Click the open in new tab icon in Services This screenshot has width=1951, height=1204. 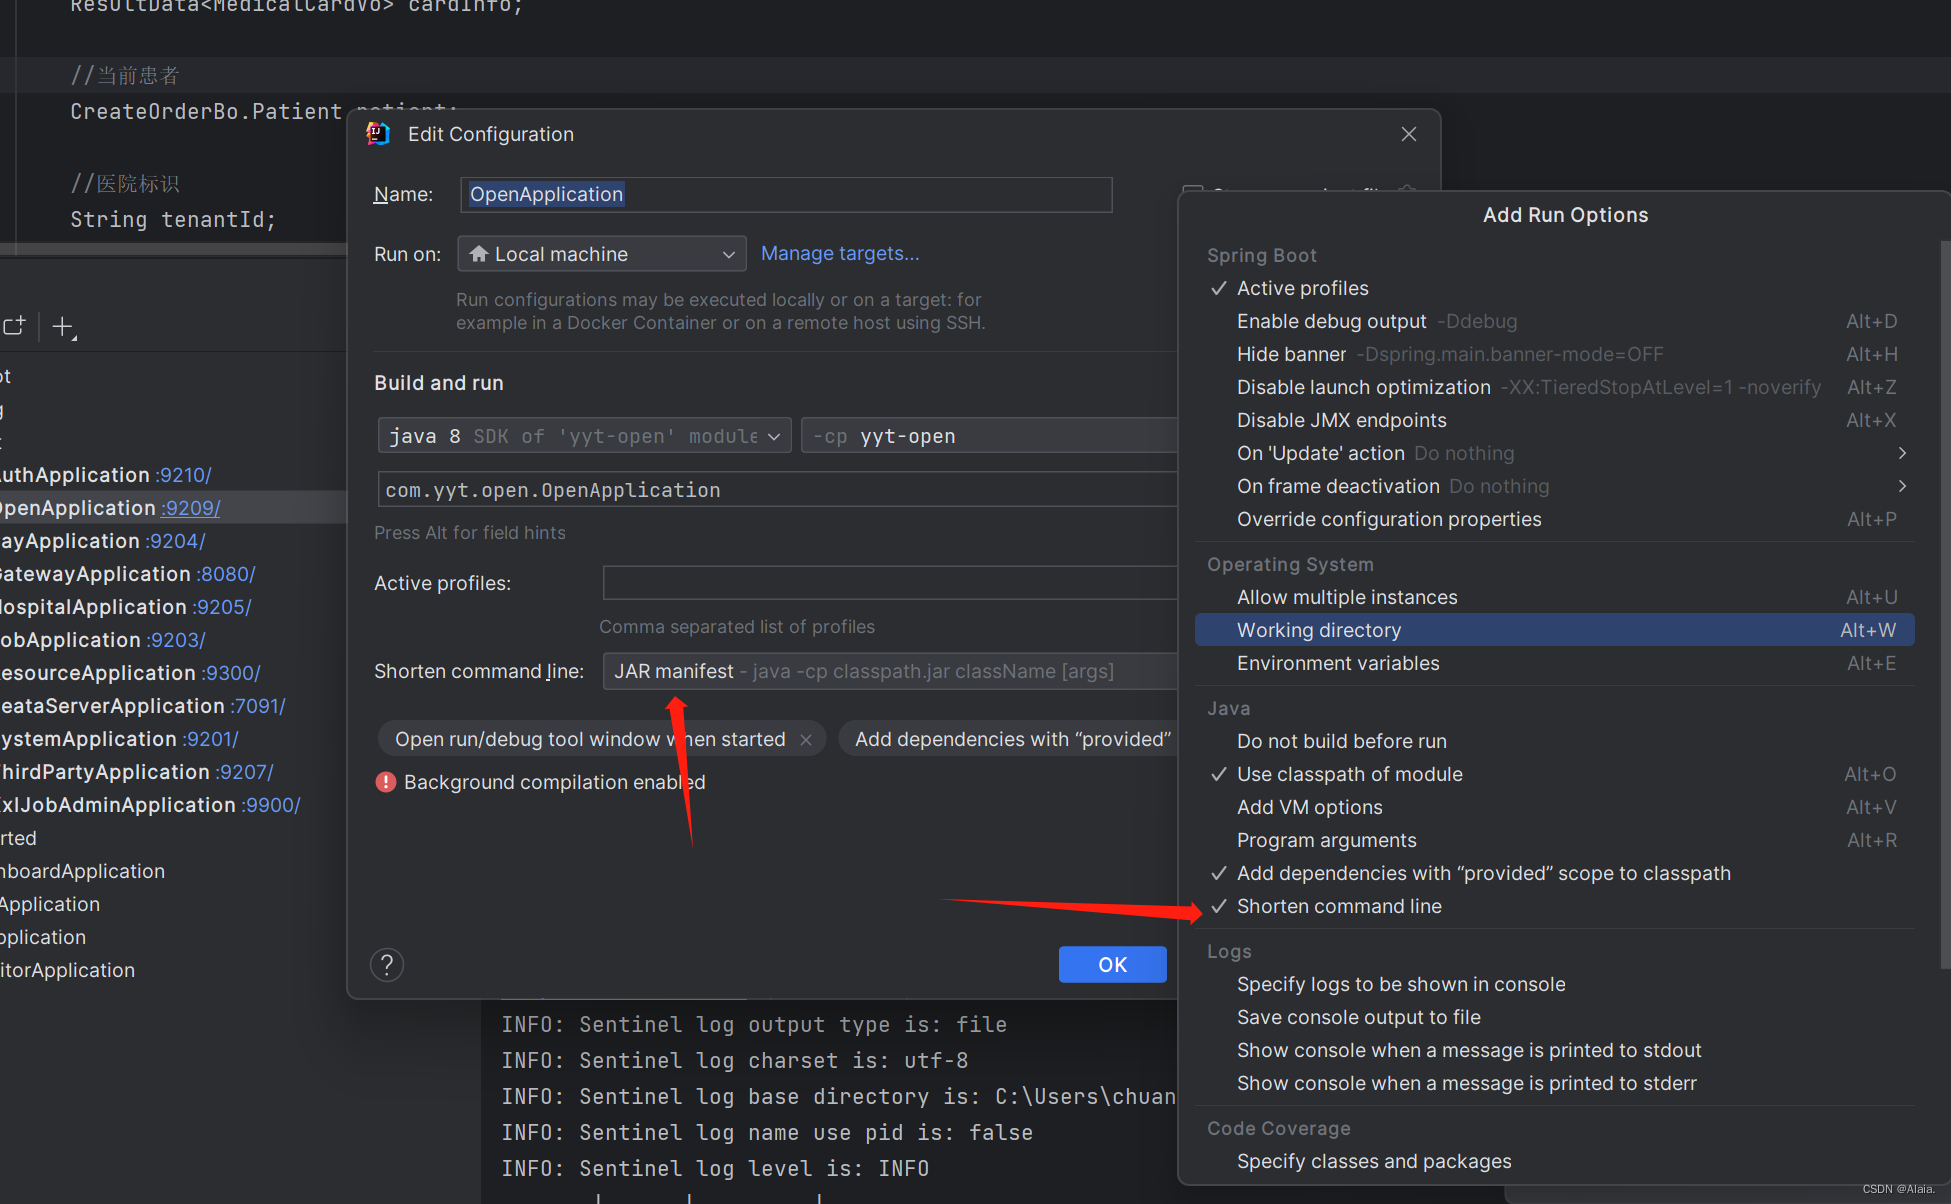(x=14, y=326)
